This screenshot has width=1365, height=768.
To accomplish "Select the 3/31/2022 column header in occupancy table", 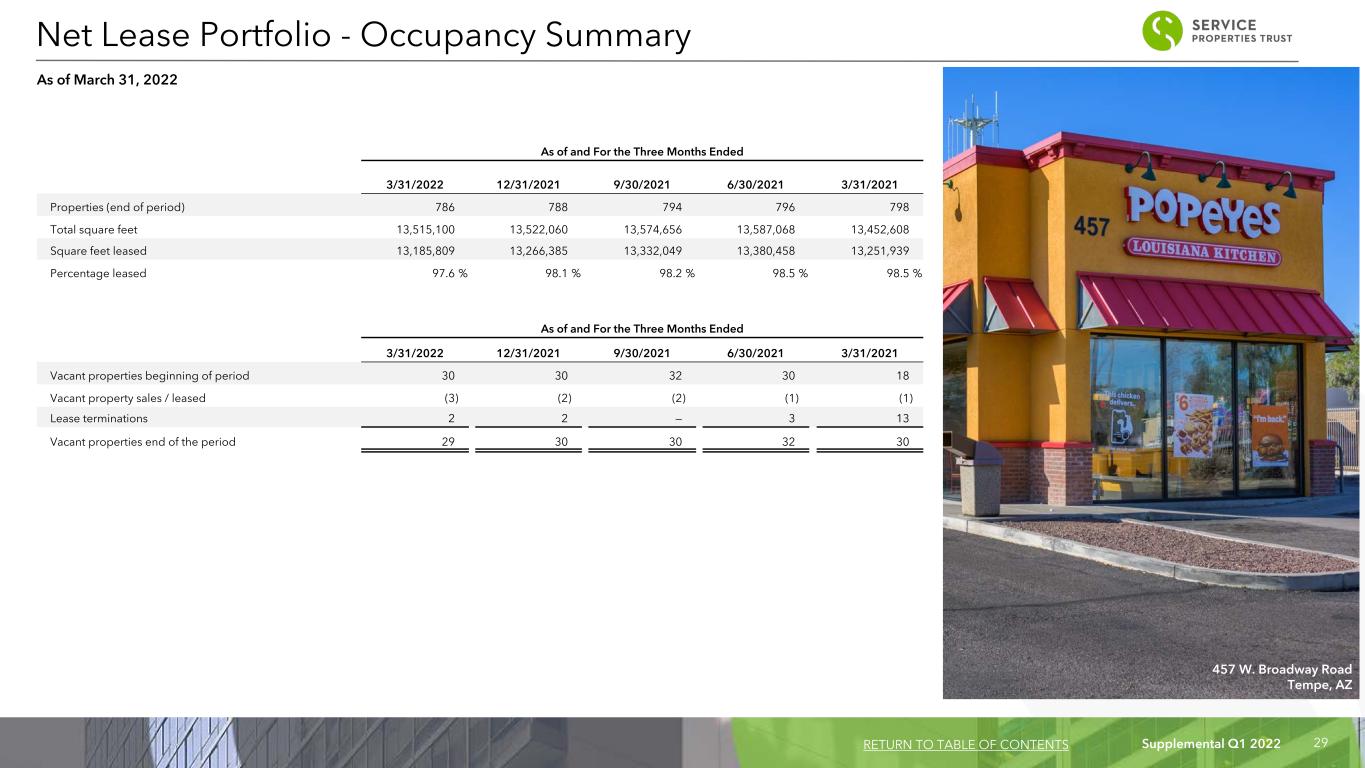I will (x=415, y=184).
